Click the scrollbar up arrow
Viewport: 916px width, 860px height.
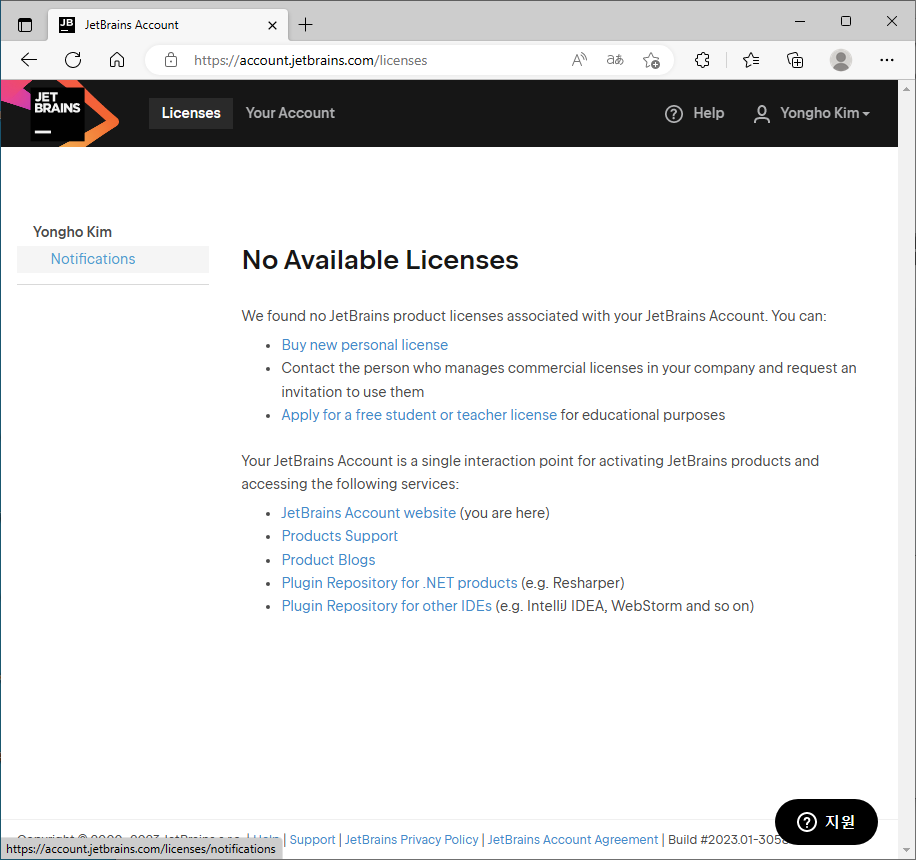pyautogui.click(x=906, y=89)
